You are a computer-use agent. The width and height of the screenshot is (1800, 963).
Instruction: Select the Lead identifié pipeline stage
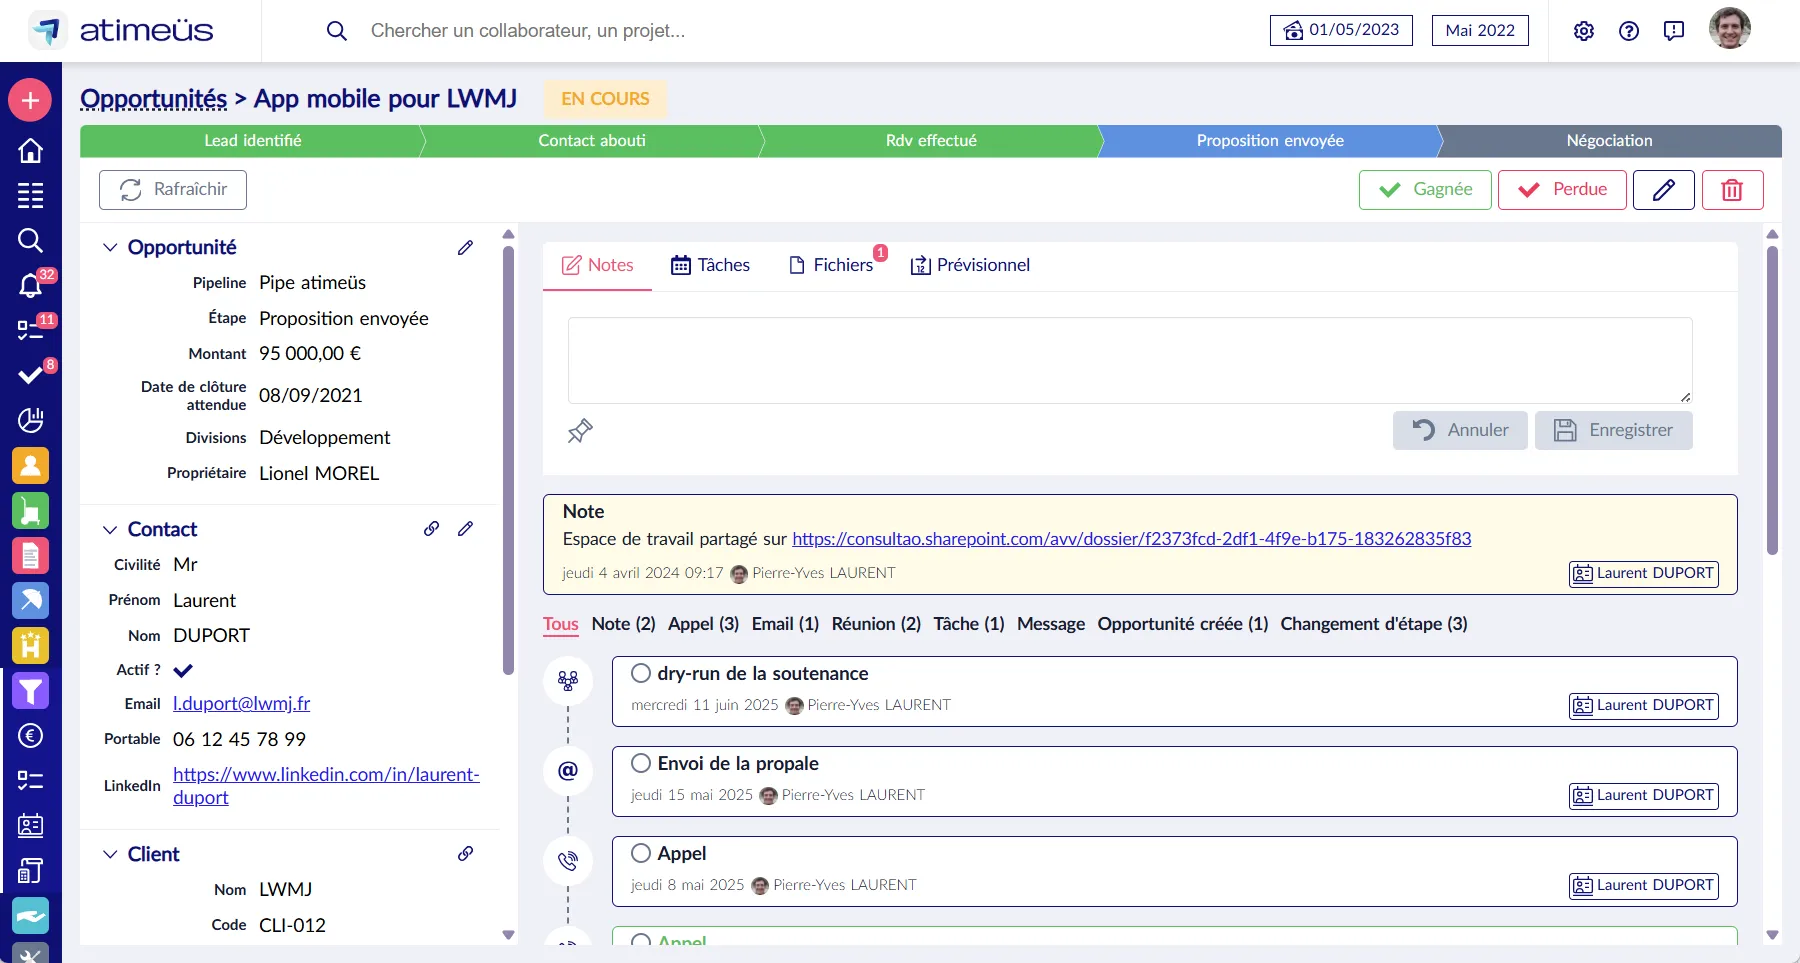253,141
